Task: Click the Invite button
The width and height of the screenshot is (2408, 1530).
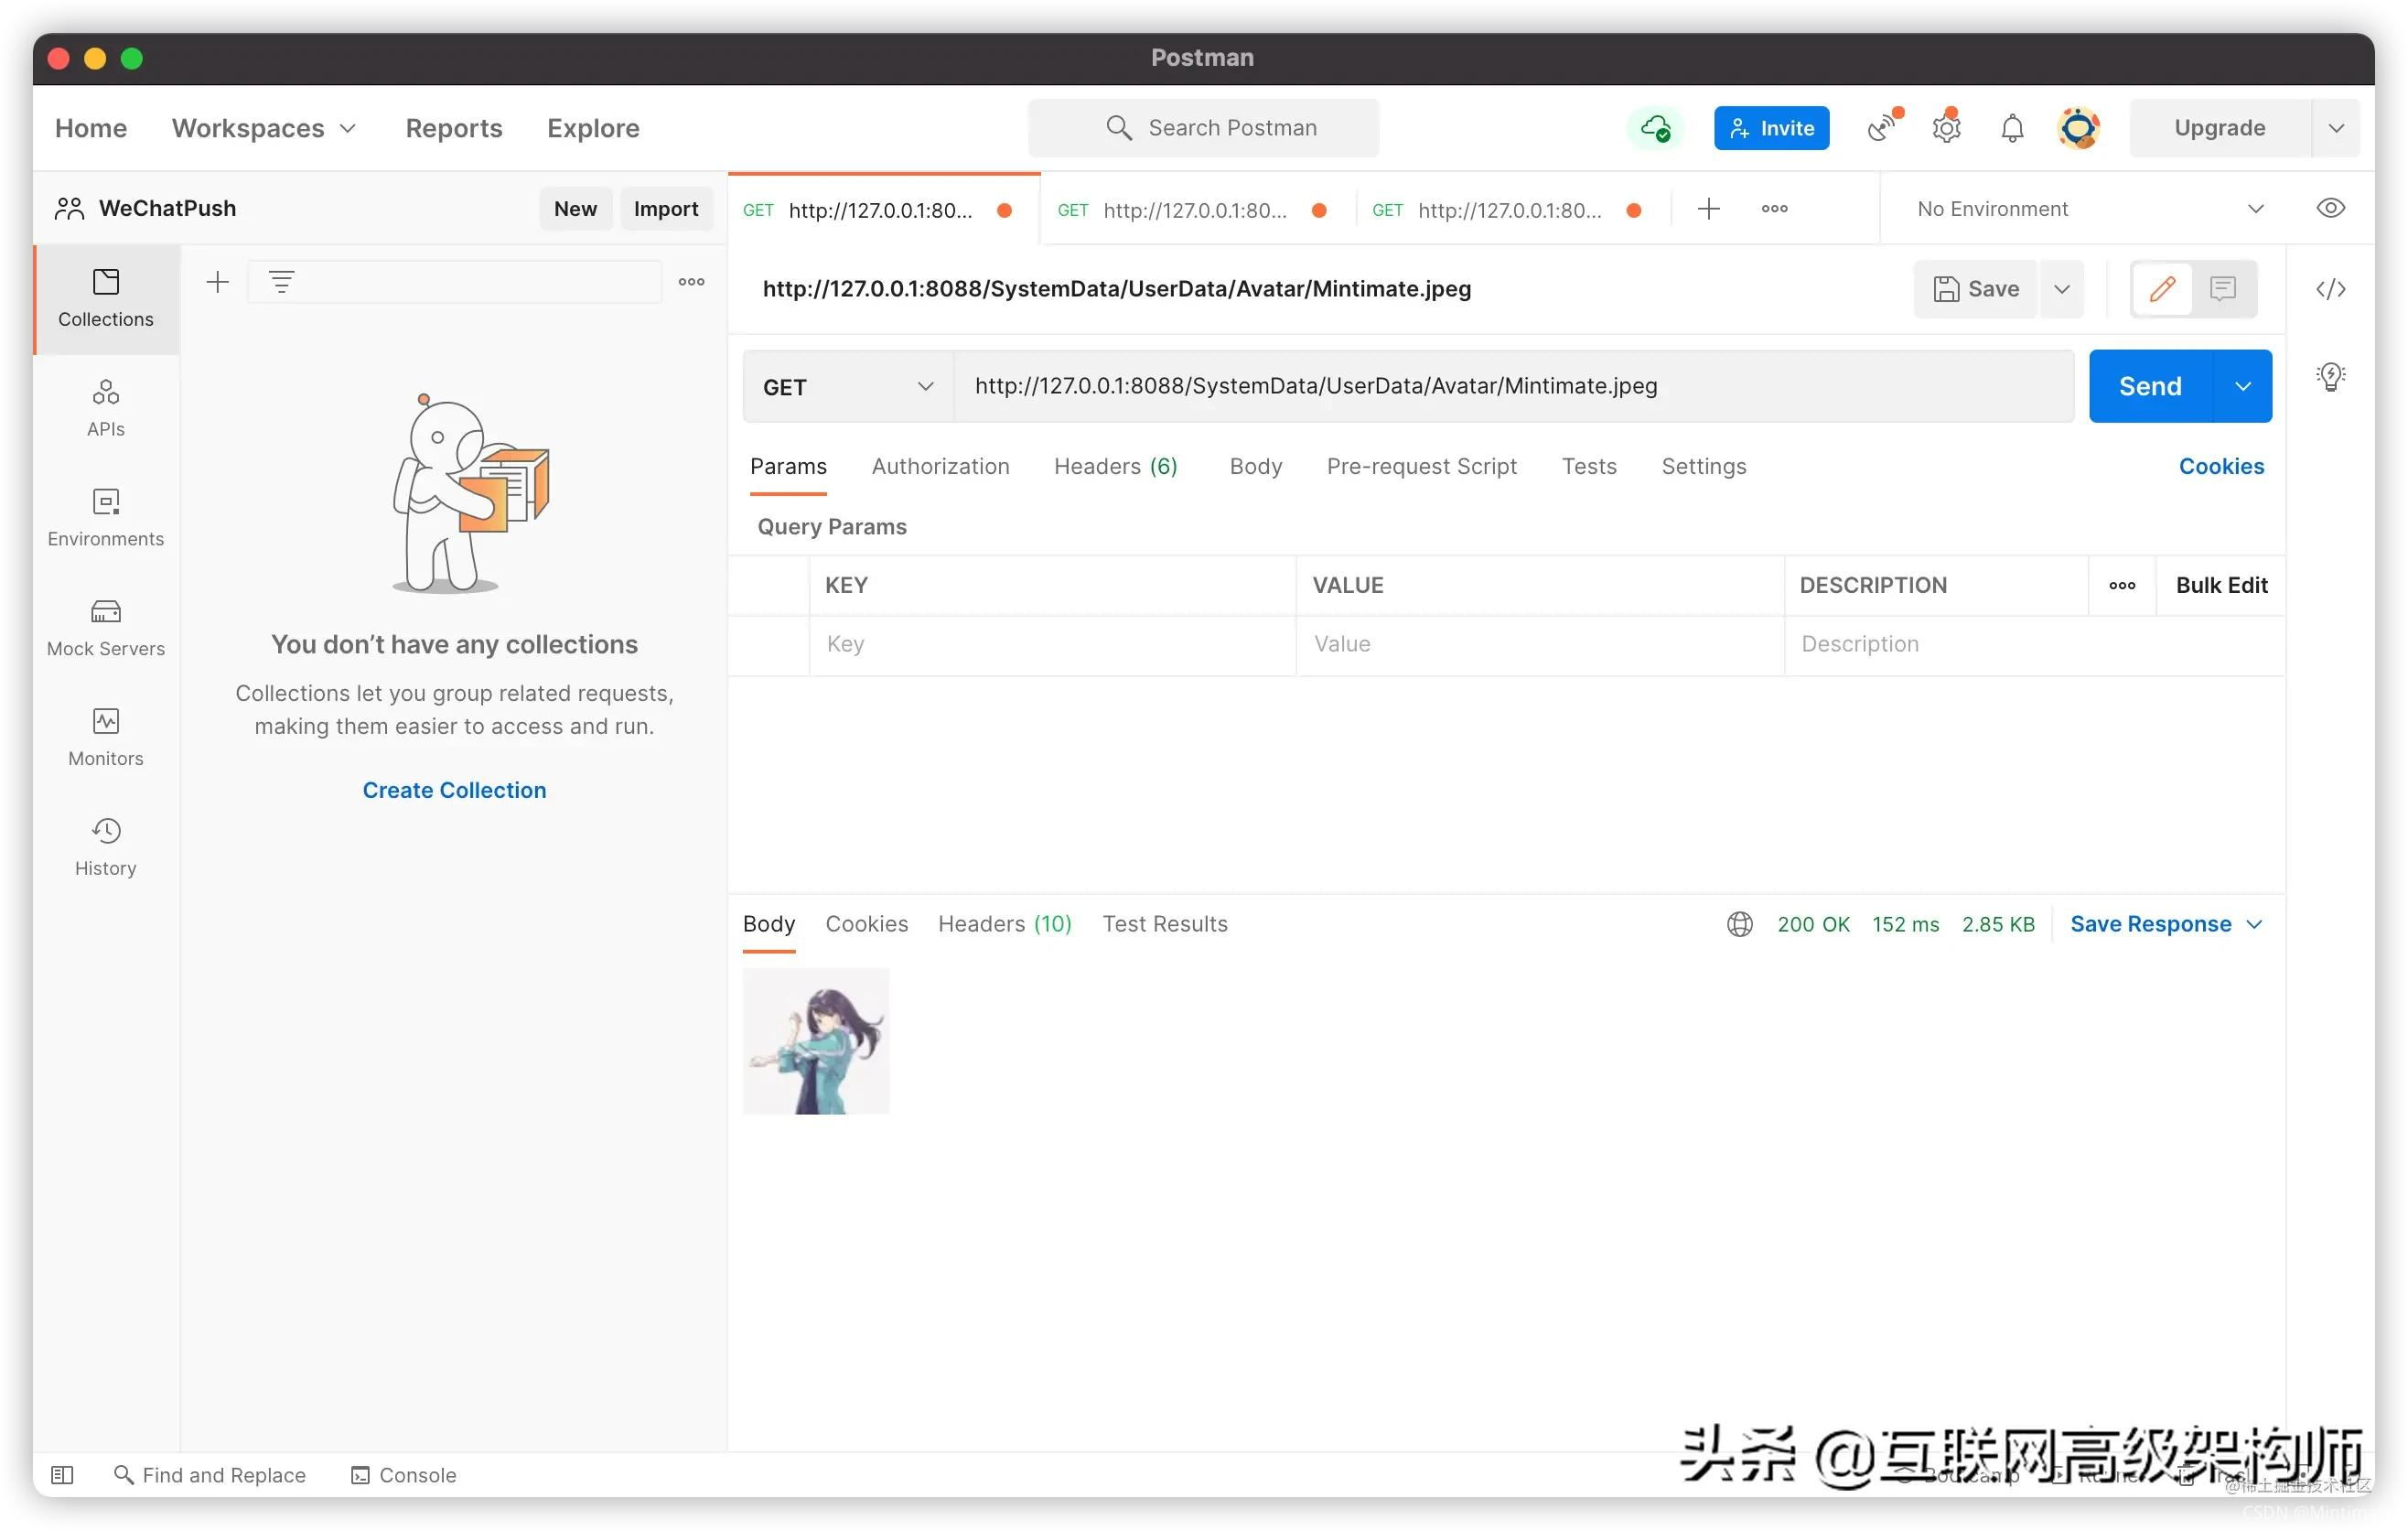Action: coord(1771,128)
